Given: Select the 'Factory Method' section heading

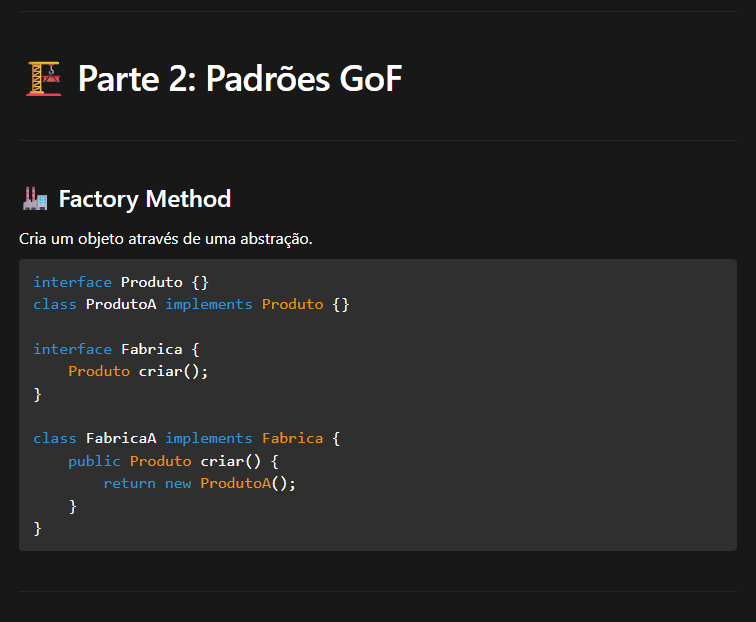Looking at the screenshot, I should click(144, 199).
